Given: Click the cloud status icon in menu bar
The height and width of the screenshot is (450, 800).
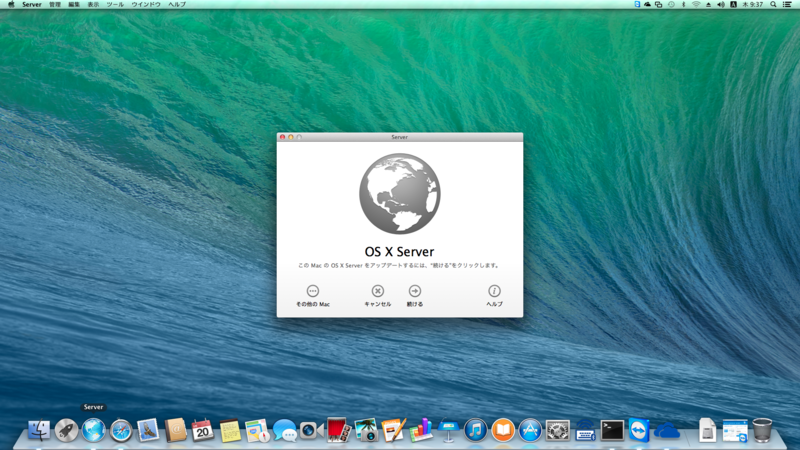Looking at the screenshot, I should [647, 4].
